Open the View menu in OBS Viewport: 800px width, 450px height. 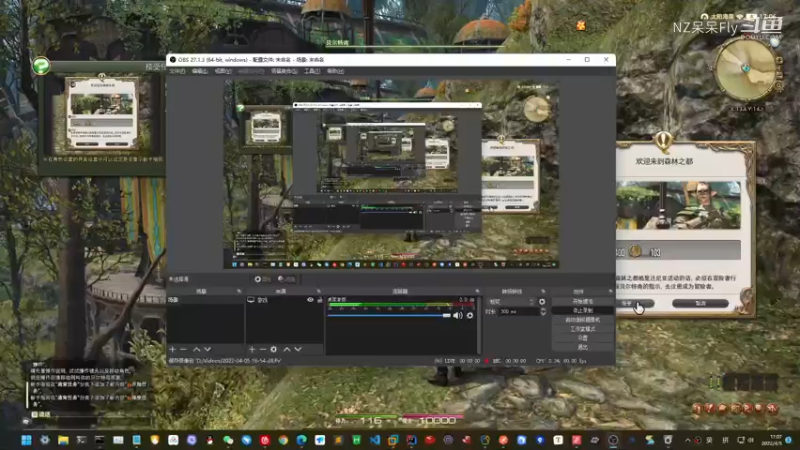tap(223, 71)
